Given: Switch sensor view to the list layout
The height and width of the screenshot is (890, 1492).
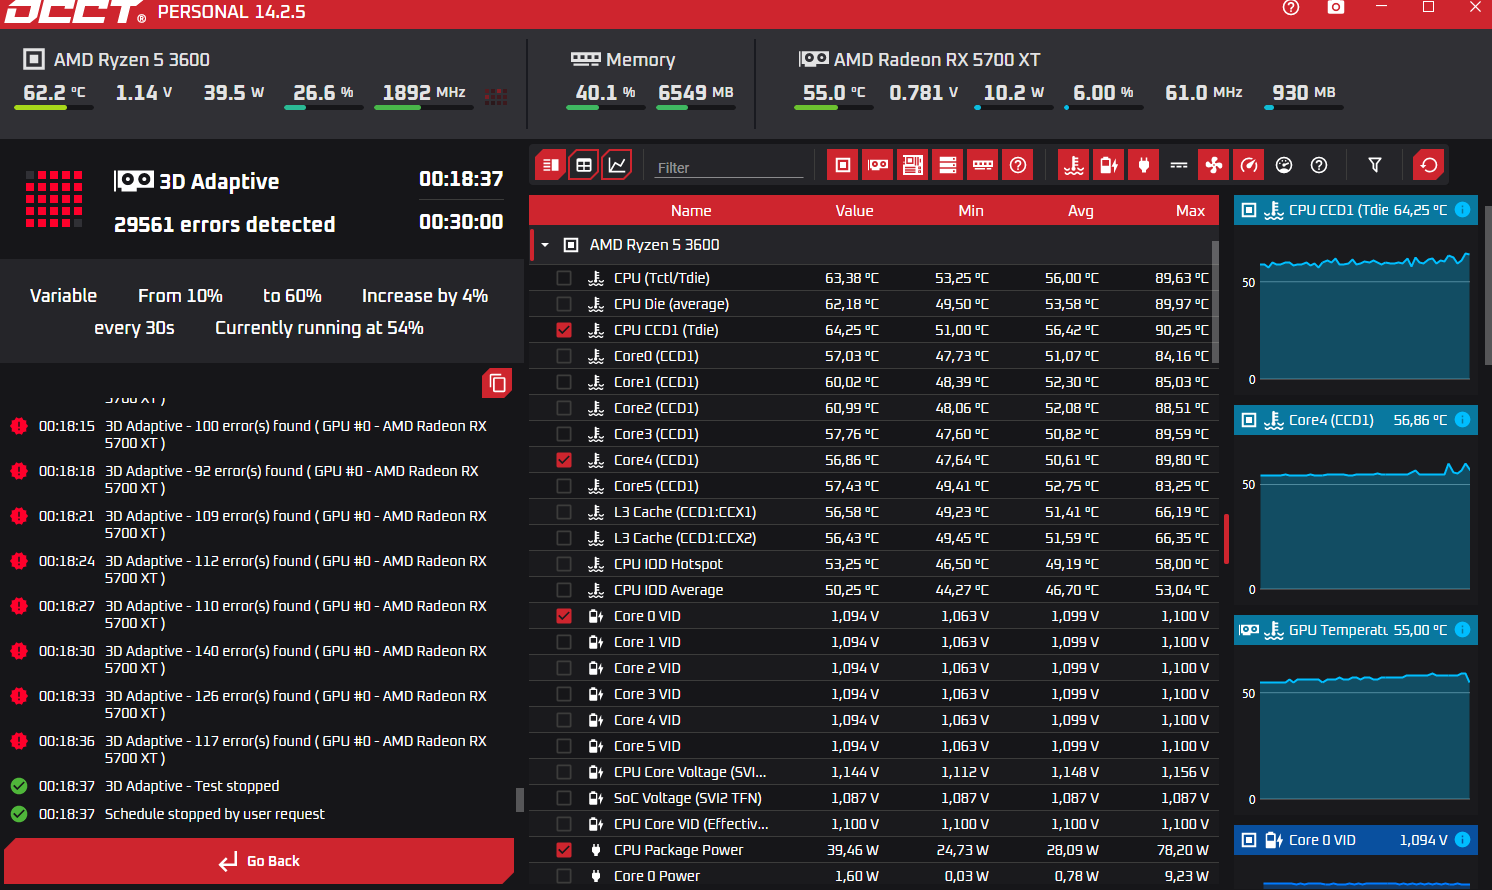Looking at the screenshot, I should 550,165.
